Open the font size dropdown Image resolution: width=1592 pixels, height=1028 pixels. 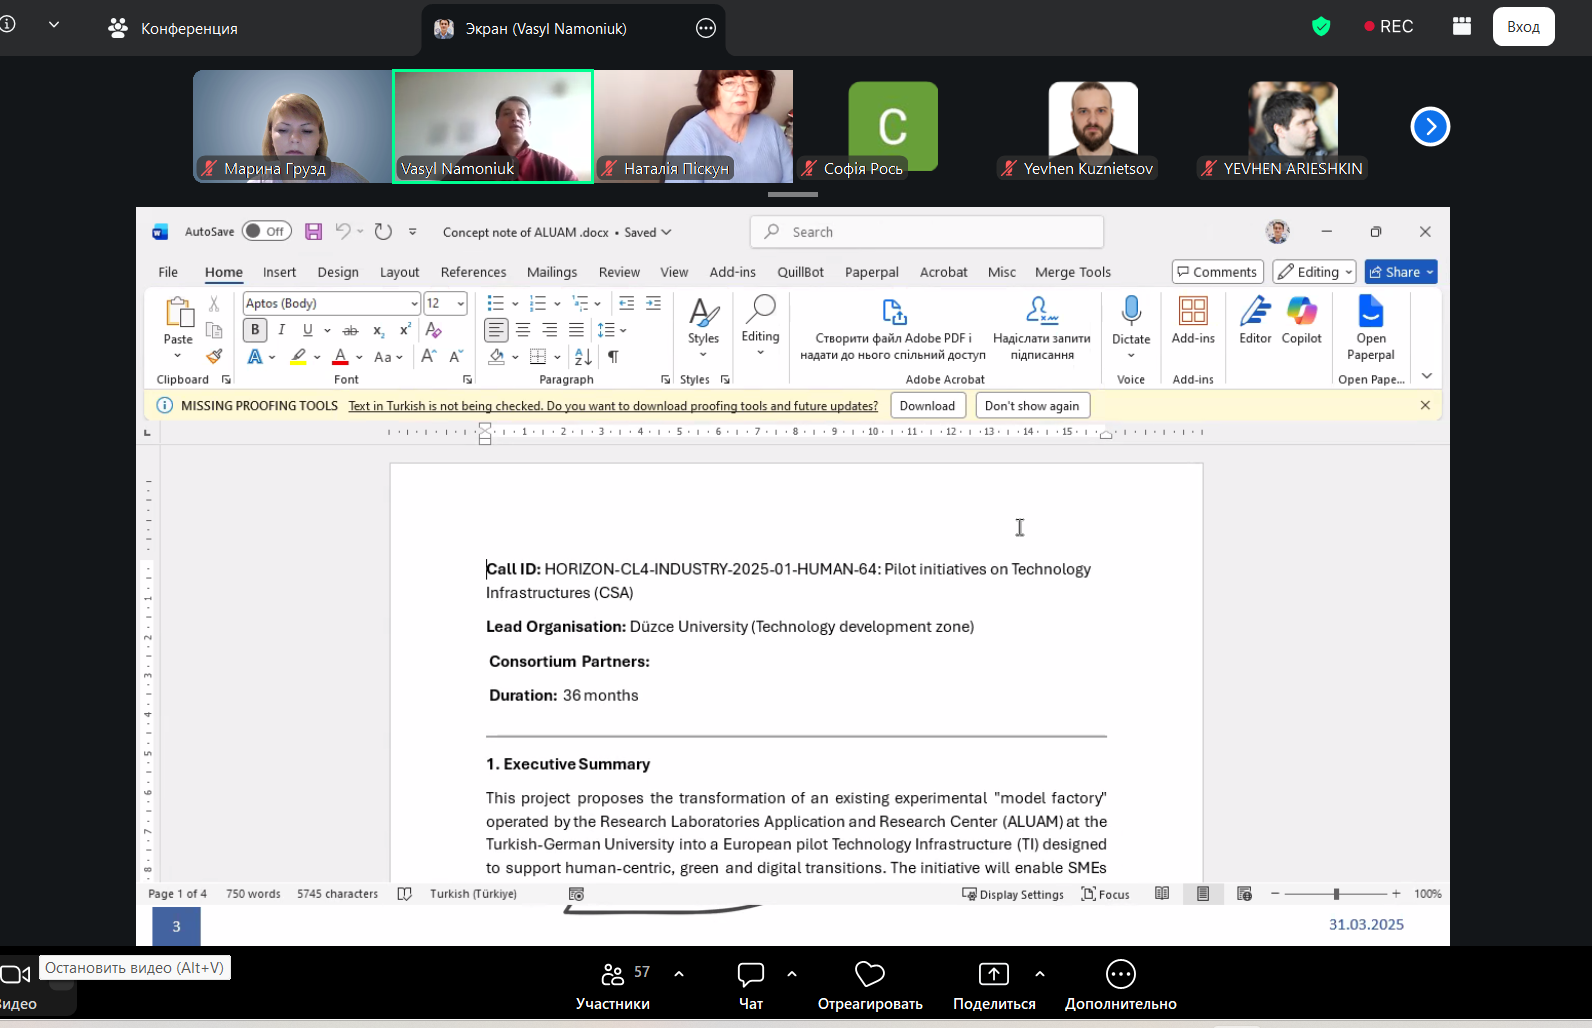(460, 304)
